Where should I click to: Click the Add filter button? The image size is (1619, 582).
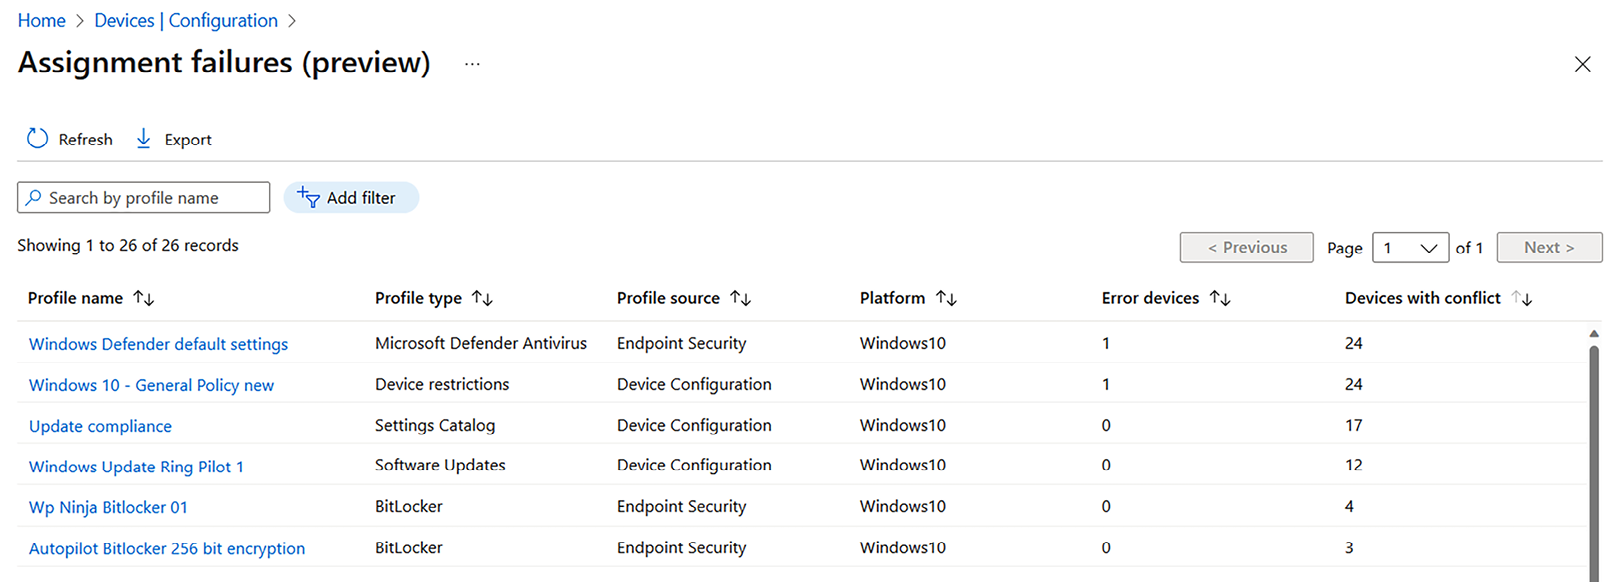[x=351, y=198]
